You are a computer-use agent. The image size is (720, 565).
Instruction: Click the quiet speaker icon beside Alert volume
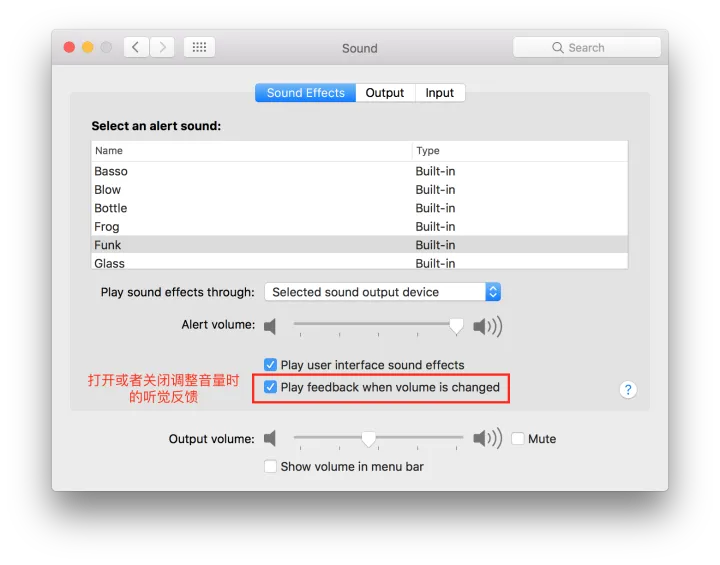pos(270,326)
